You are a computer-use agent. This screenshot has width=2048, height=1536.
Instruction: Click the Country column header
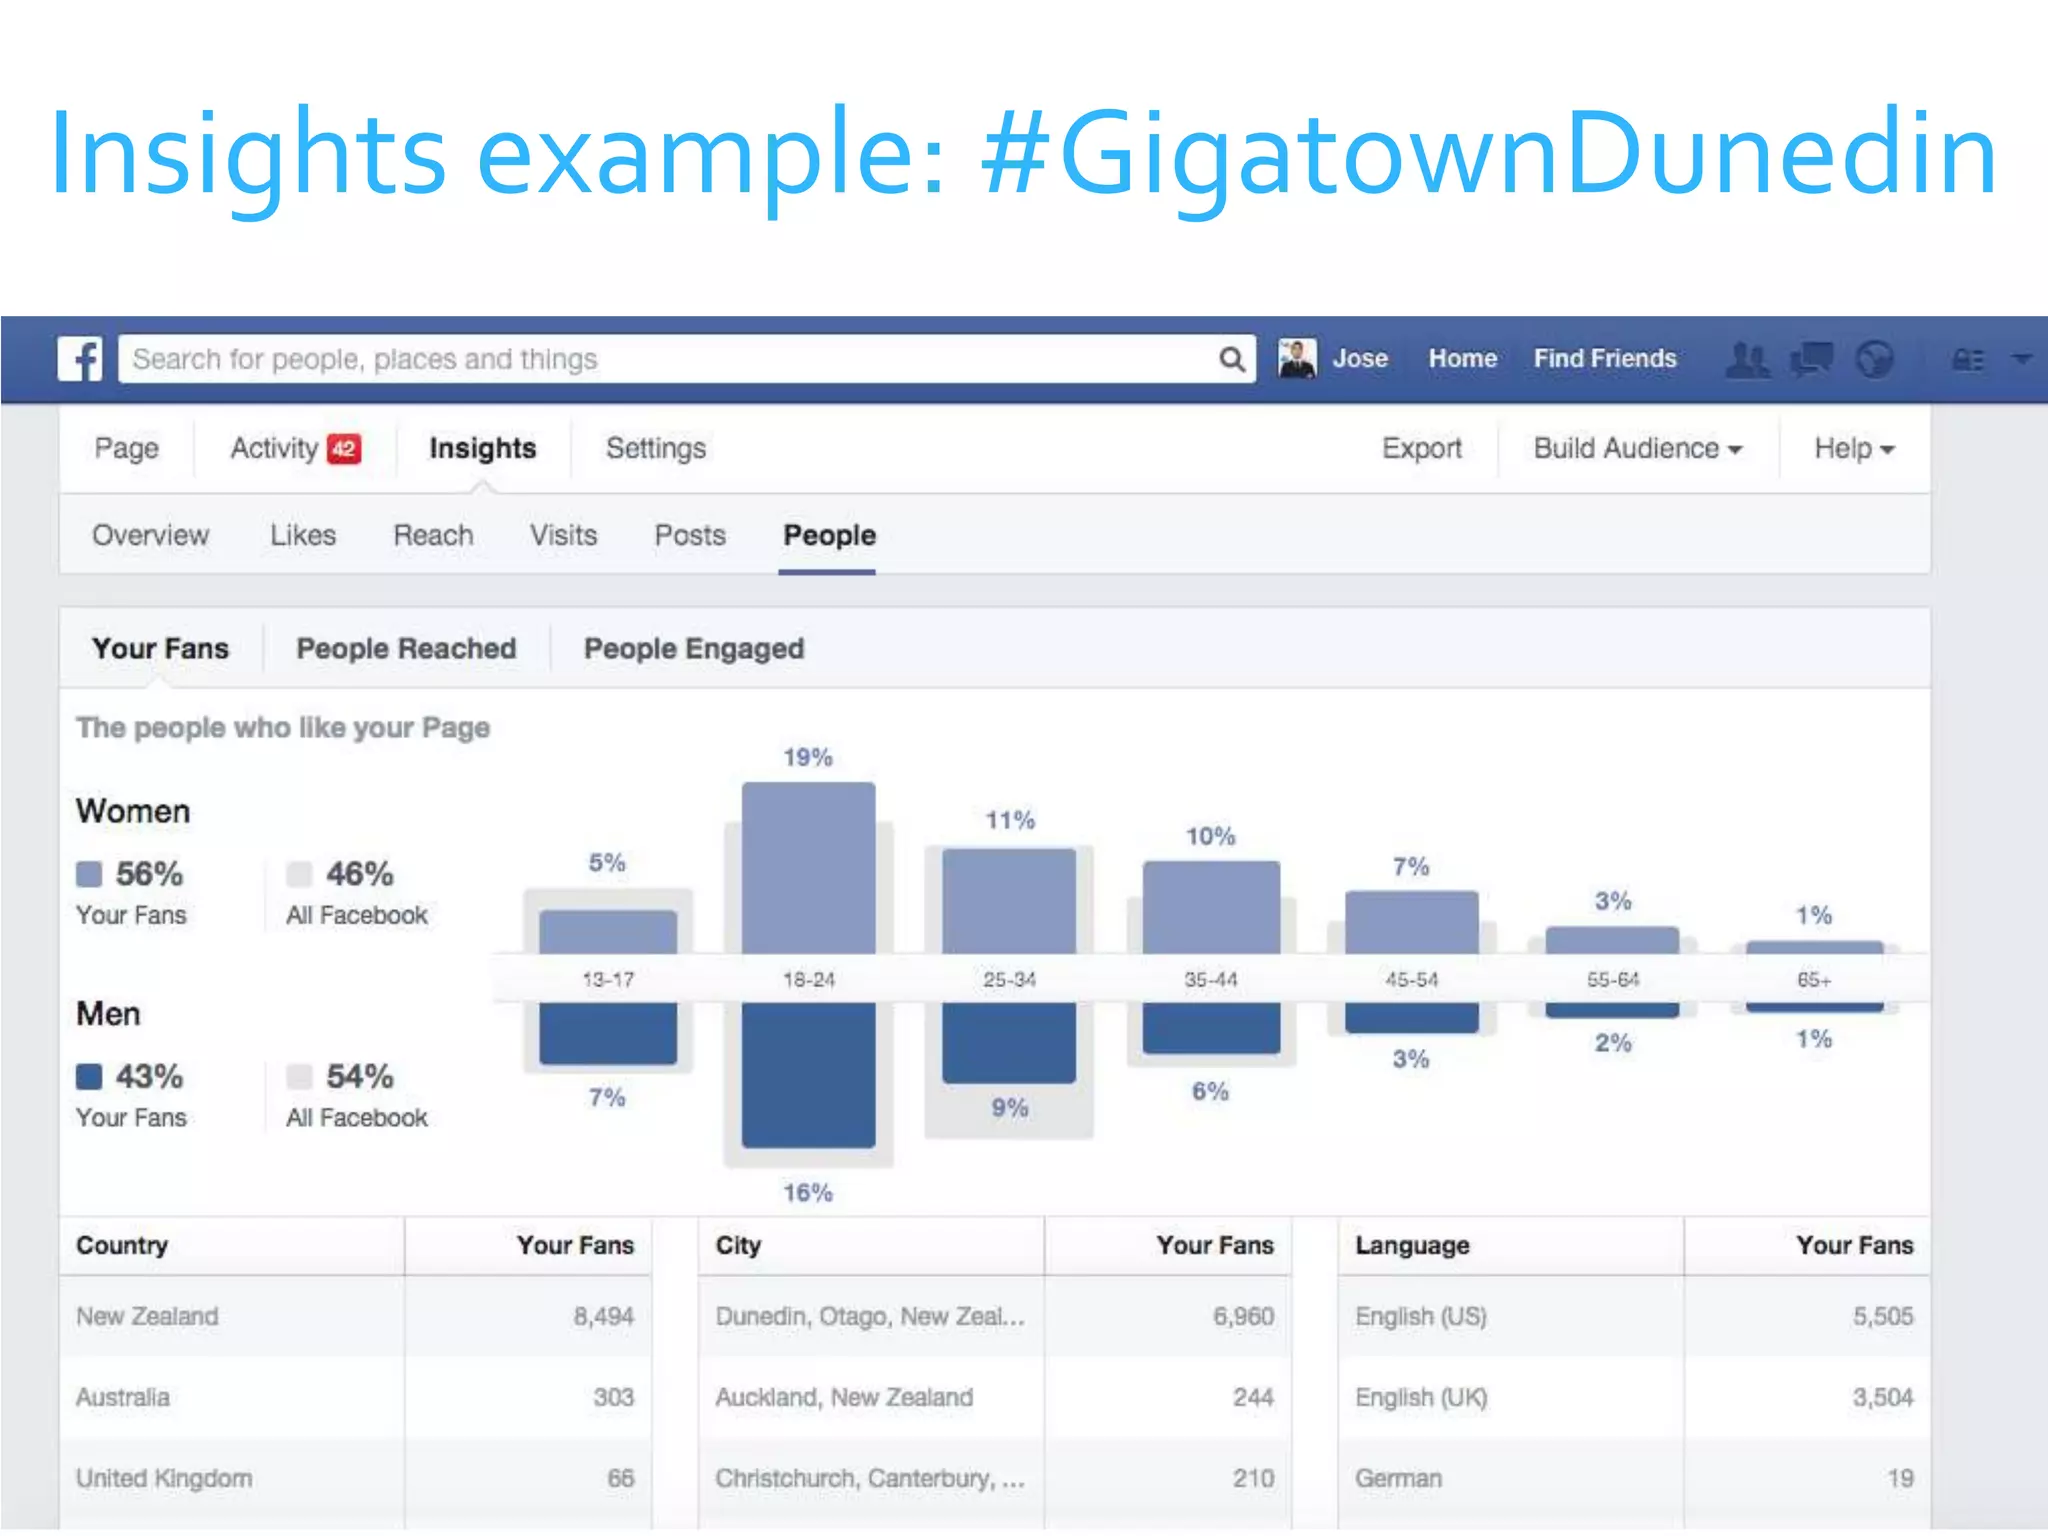coord(122,1245)
